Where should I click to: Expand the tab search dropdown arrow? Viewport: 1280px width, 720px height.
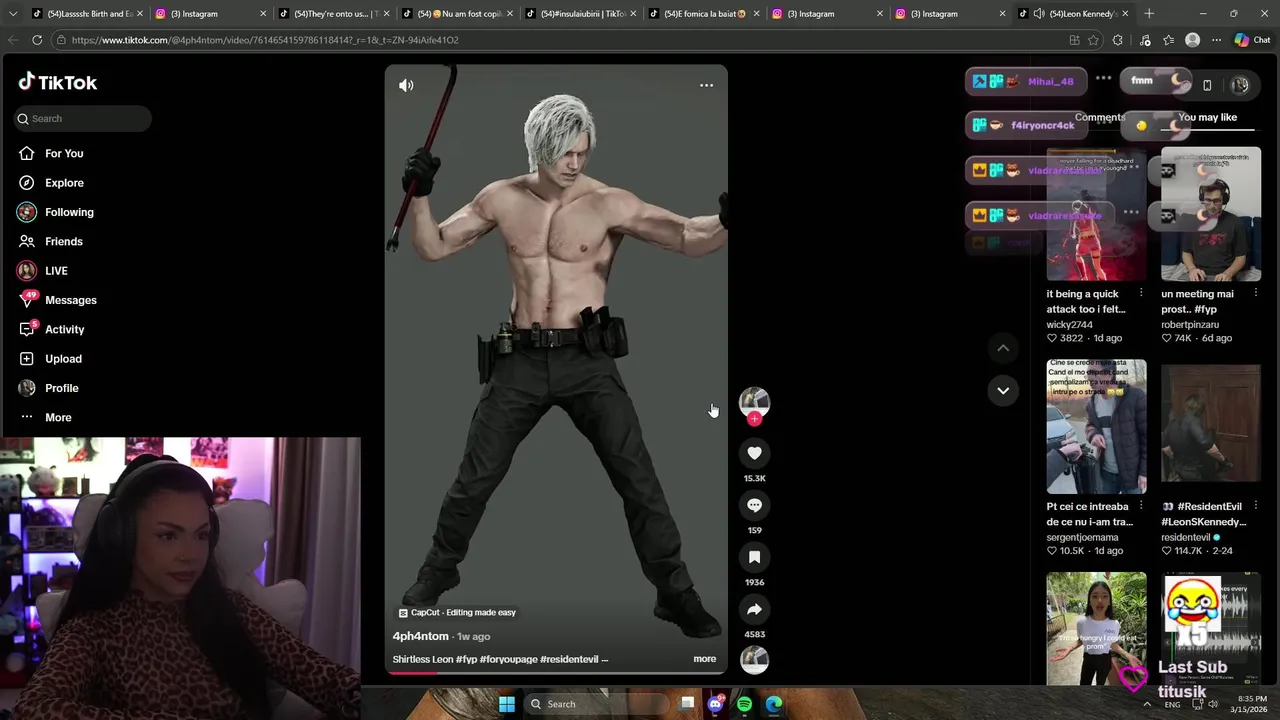click(13, 14)
